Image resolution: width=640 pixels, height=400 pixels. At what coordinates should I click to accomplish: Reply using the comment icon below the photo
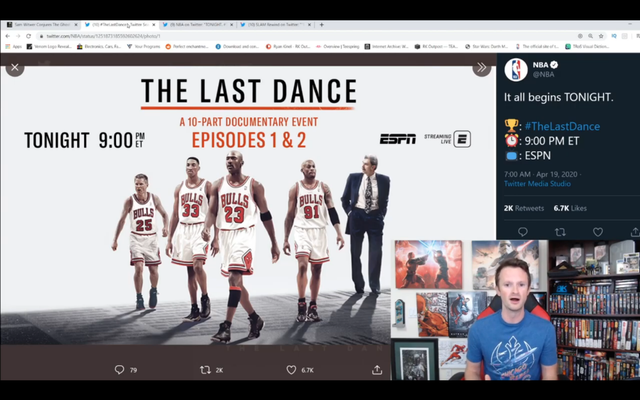click(119, 370)
